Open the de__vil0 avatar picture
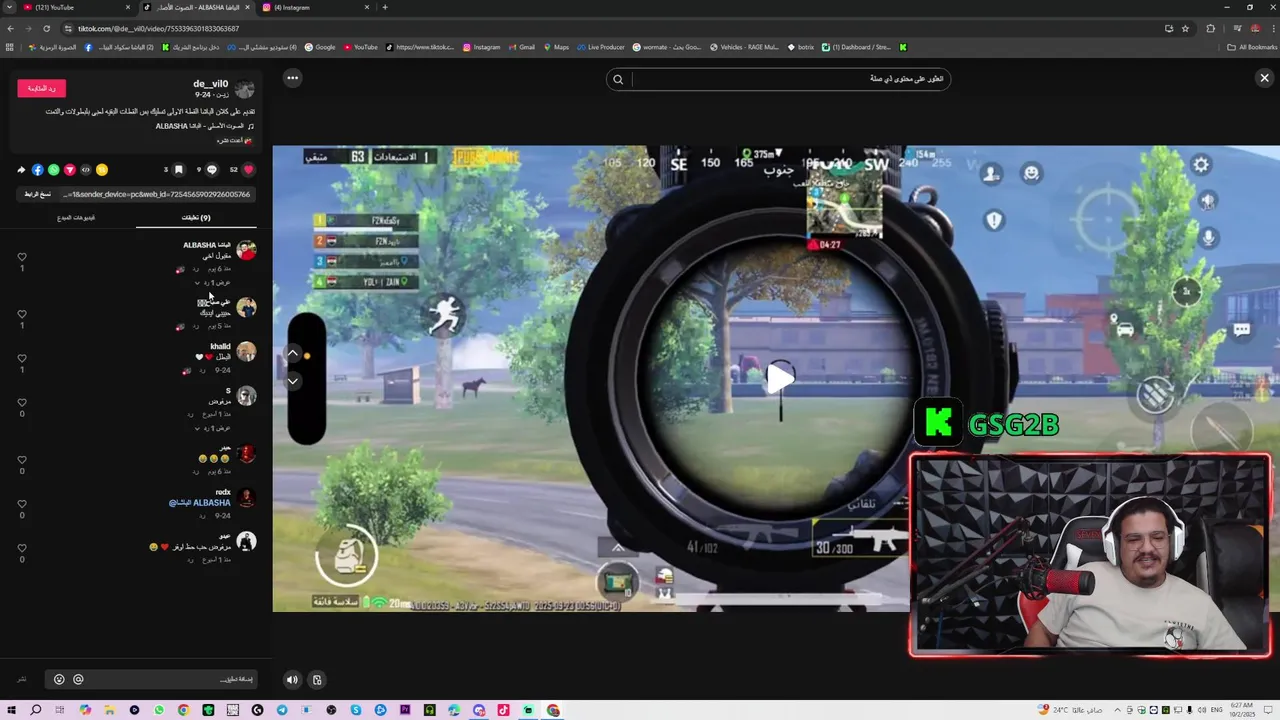Viewport: 1280px width, 720px height. [x=245, y=89]
